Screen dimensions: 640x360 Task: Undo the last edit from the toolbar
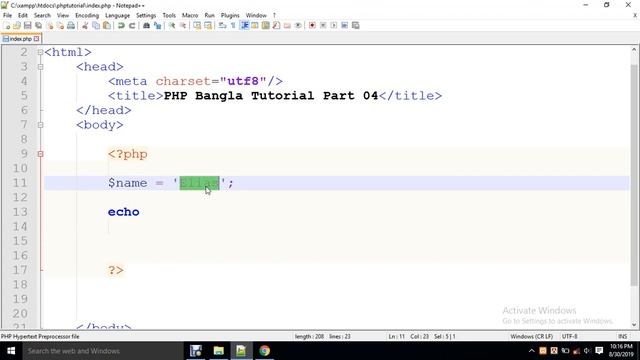[x=121, y=25]
